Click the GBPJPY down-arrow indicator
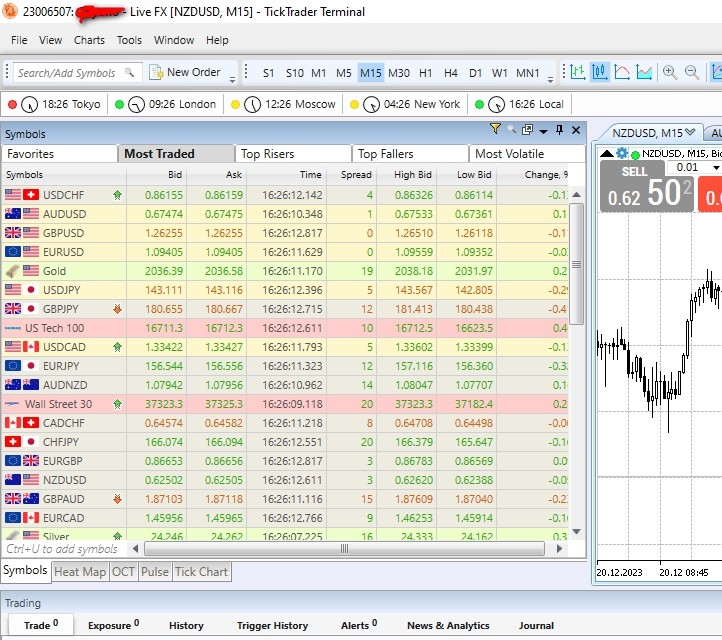Screen dimensions: 722x640 117,309
